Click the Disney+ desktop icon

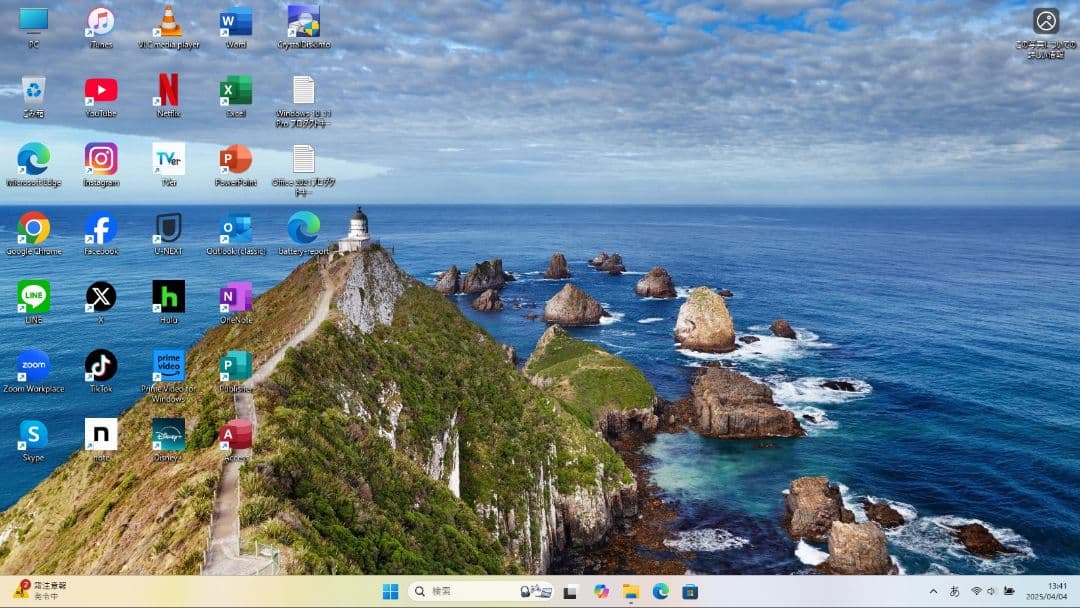pos(168,435)
